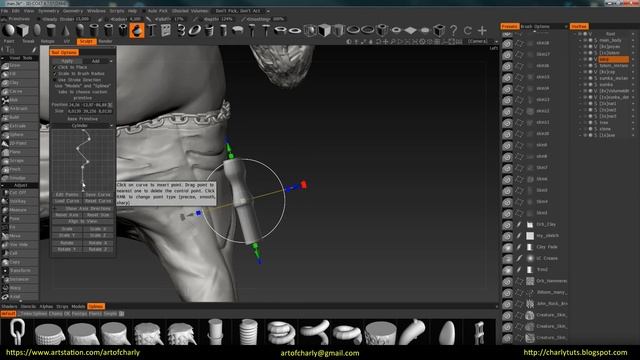
Task: Collapse the Root tree node
Action: [x=575, y=34]
